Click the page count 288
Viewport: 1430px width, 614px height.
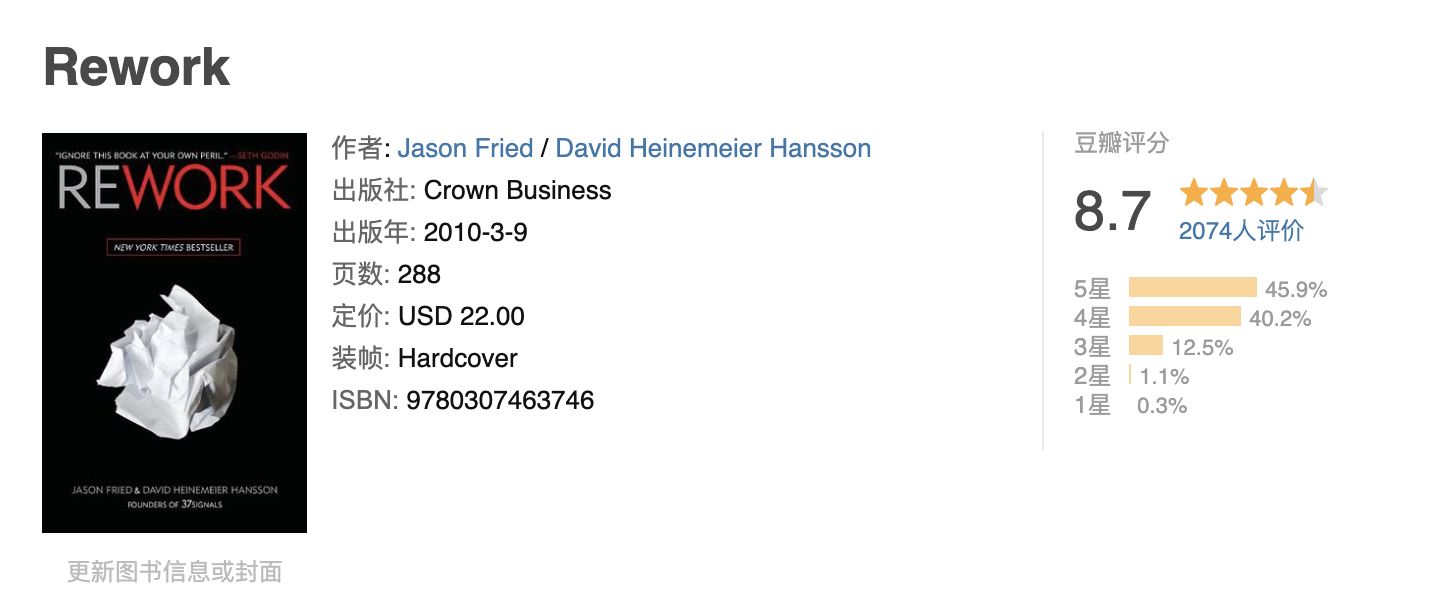(x=419, y=275)
